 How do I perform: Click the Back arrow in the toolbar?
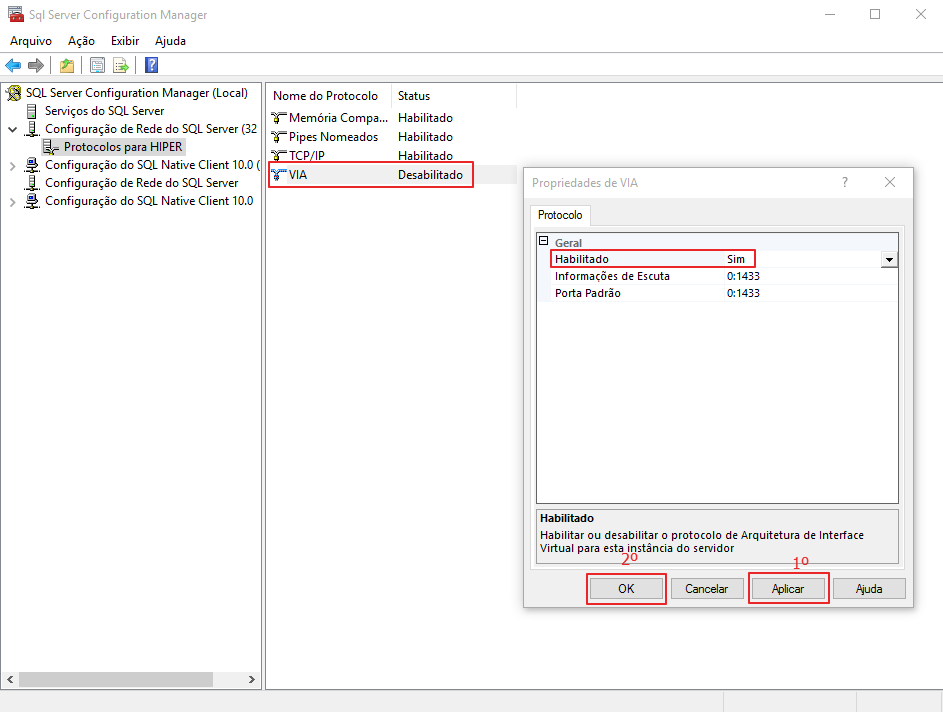click(13, 66)
